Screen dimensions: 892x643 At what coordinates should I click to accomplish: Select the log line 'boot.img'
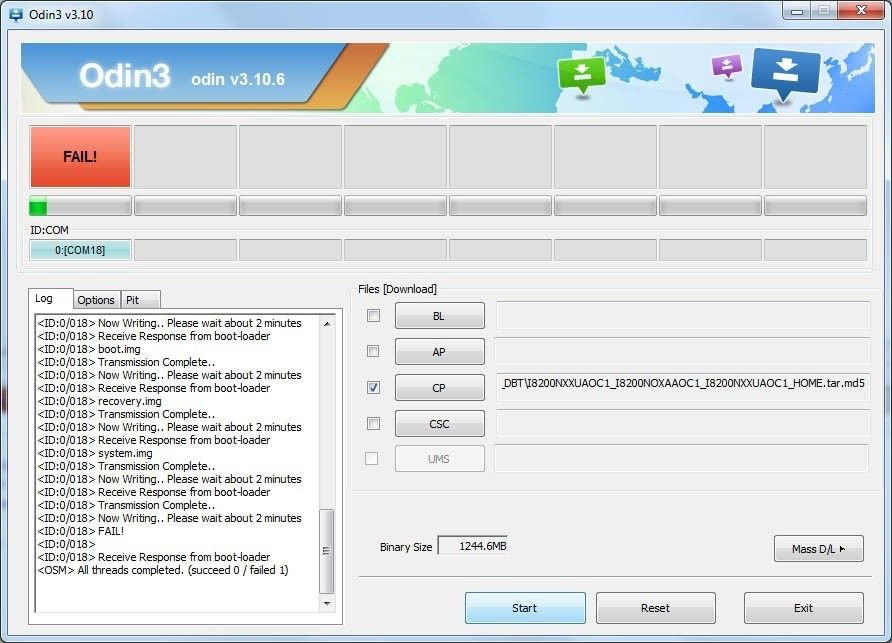[89, 349]
